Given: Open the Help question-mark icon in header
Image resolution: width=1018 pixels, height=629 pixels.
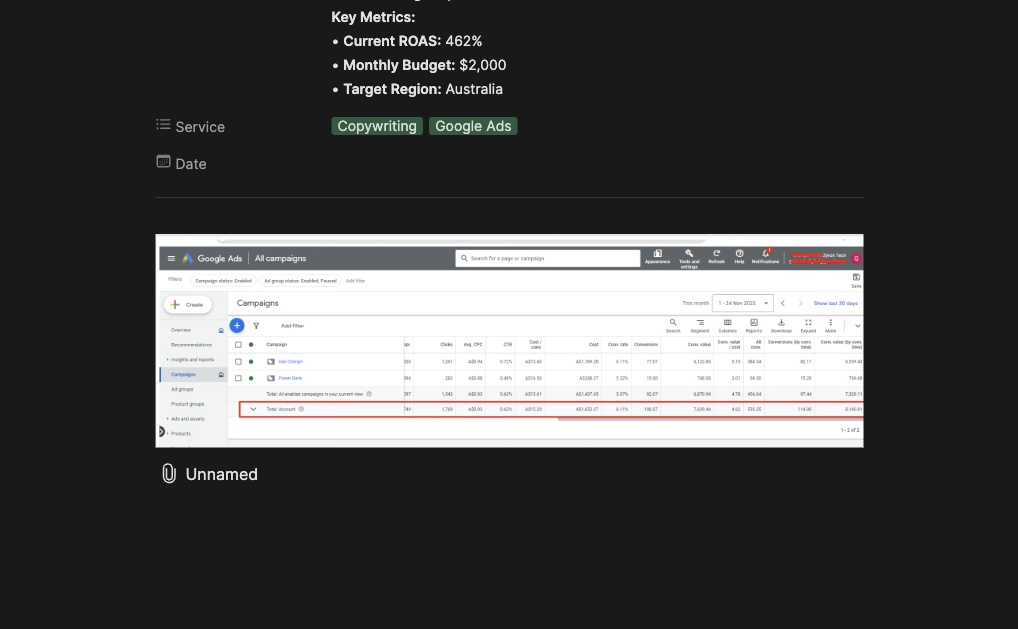Looking at the screenshot, I should (x=739, y=256).
